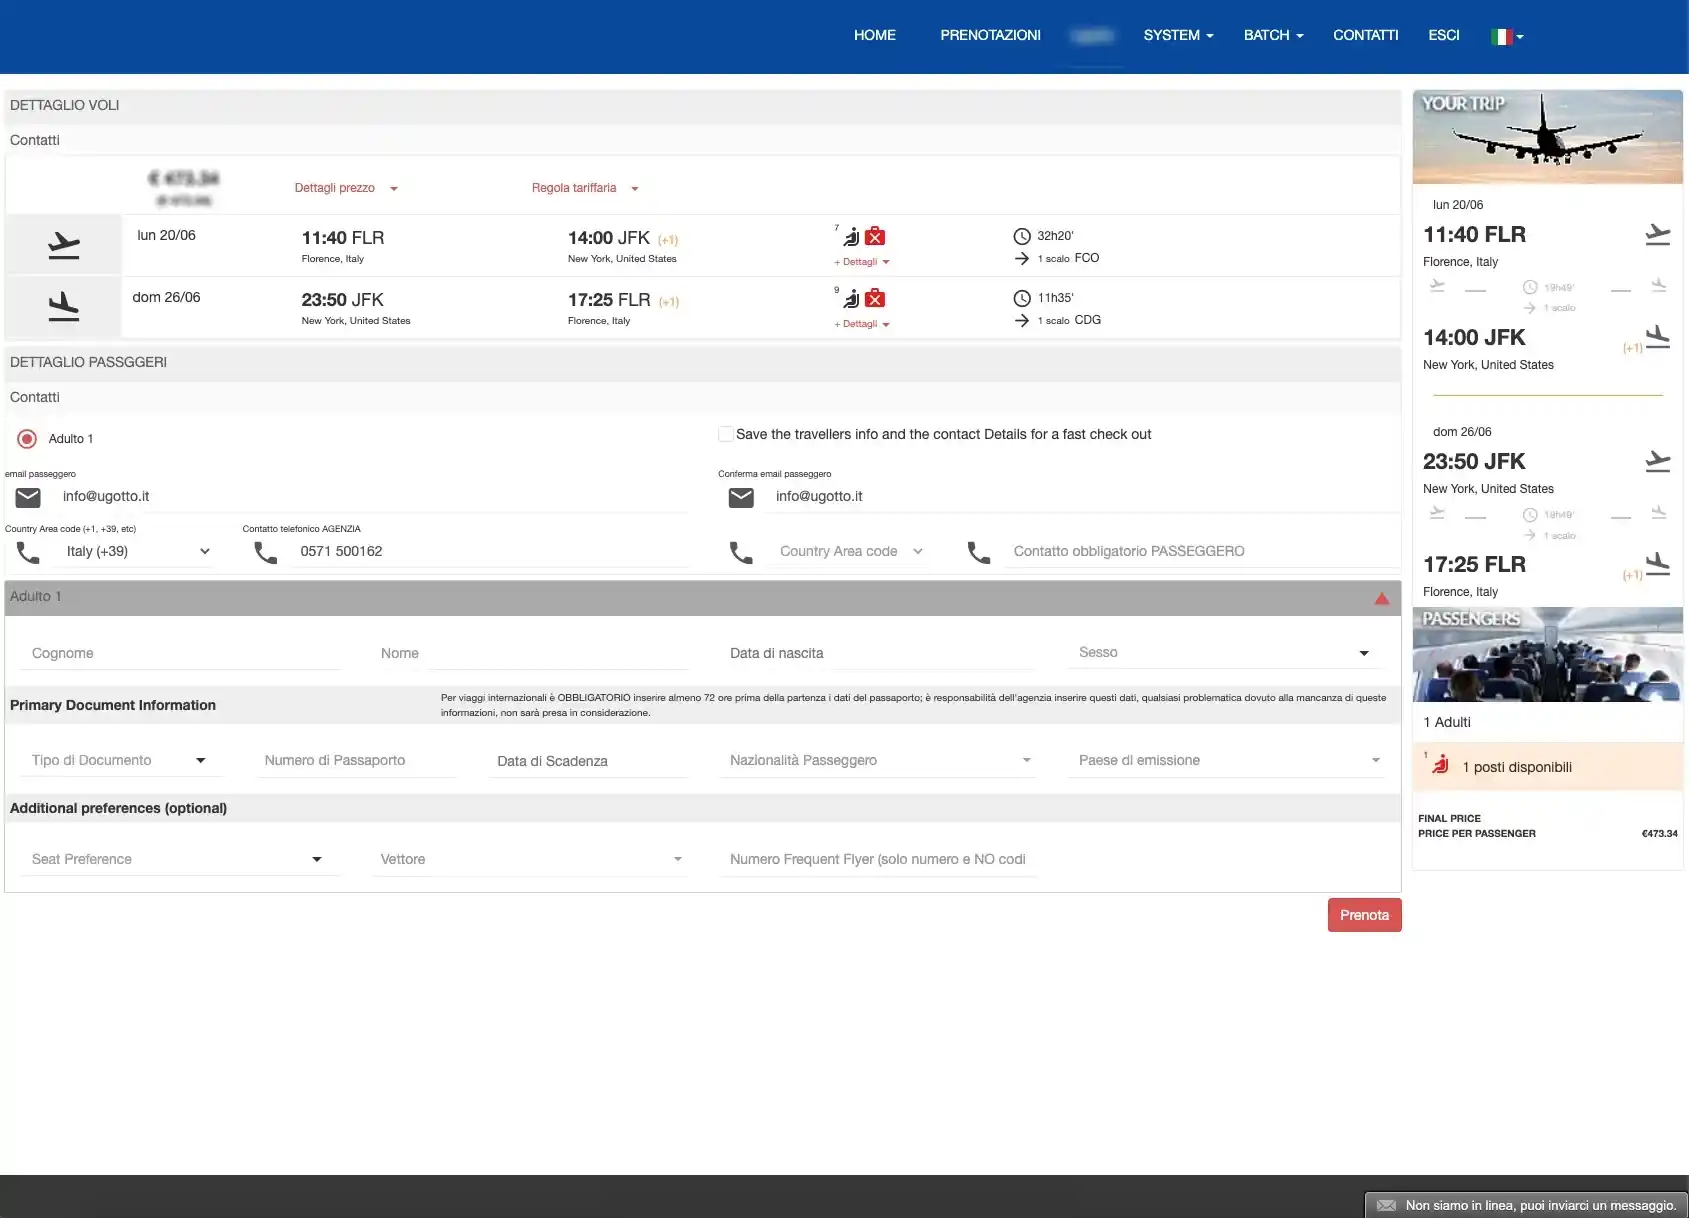Open the SYSTEM menu

coord(1177,35)
